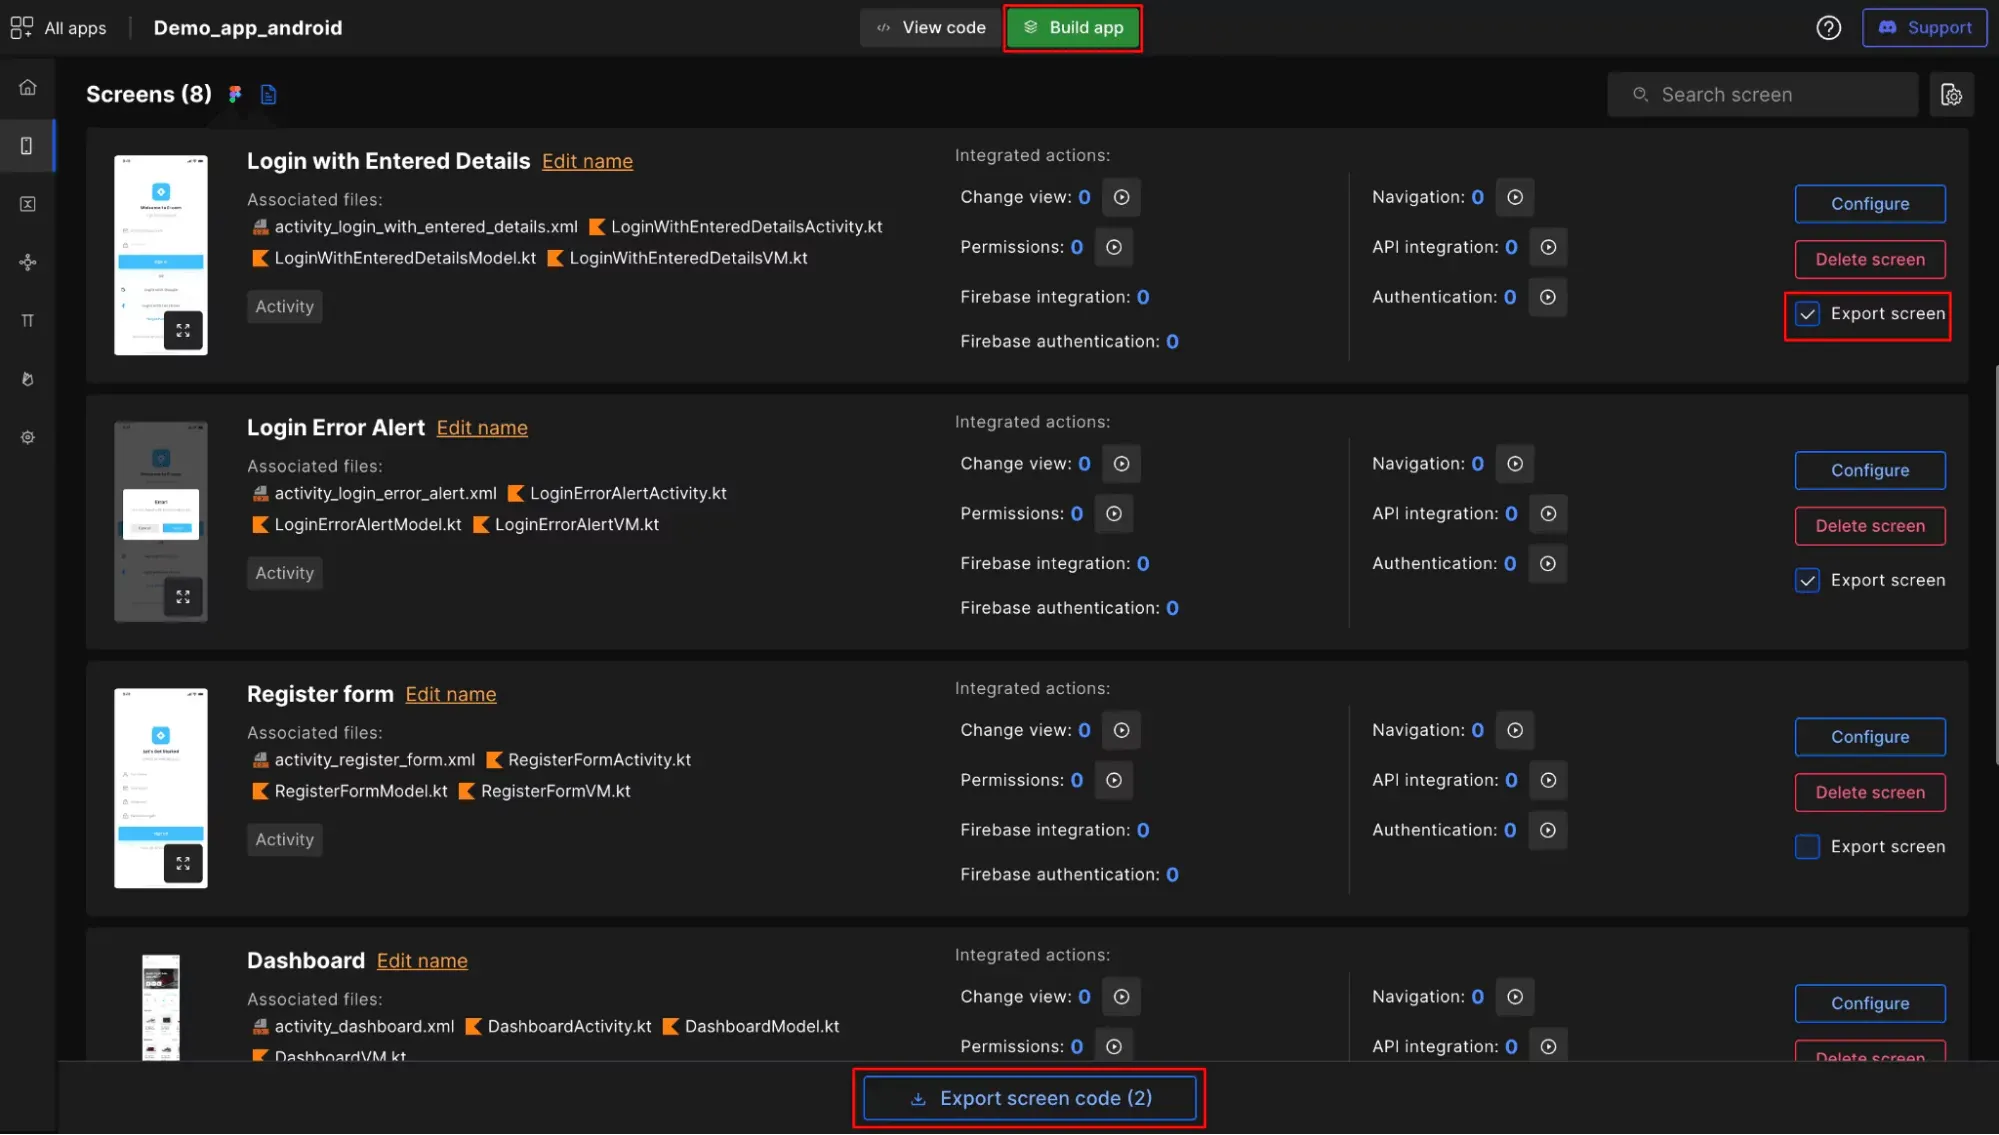Screen dimensions: 1999x1135
Task: Uncheck Export screen for Login with Entered Details
Action: click(1807, 314)
